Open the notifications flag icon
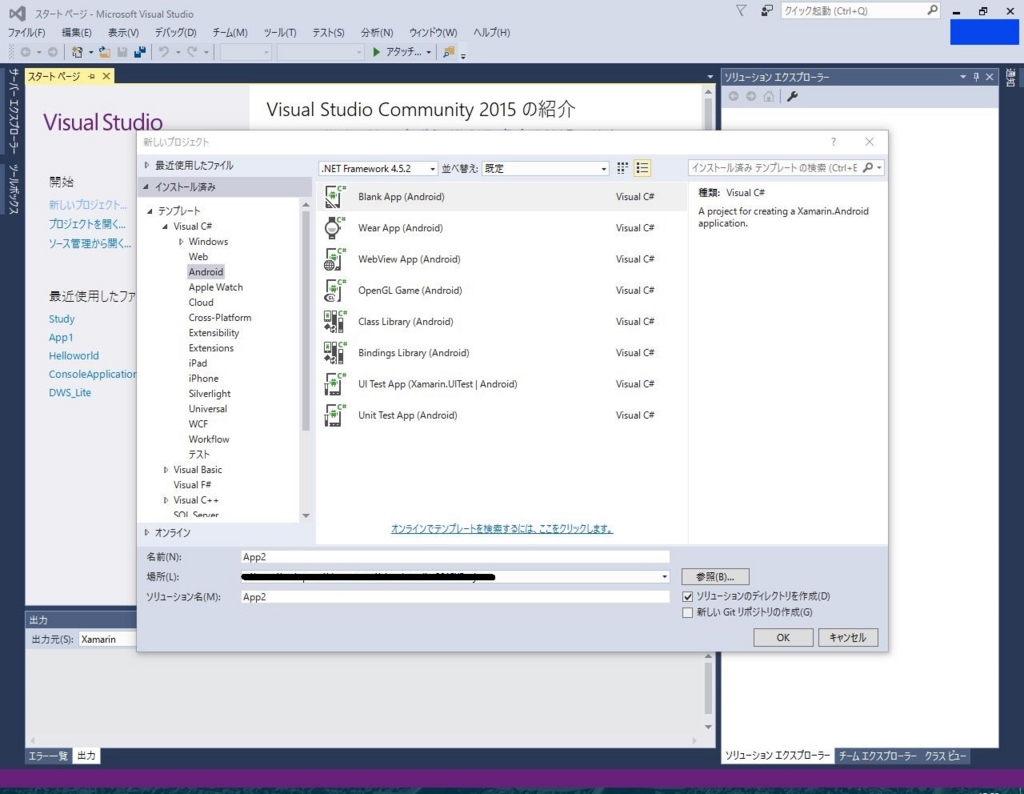 coord(741,10)
